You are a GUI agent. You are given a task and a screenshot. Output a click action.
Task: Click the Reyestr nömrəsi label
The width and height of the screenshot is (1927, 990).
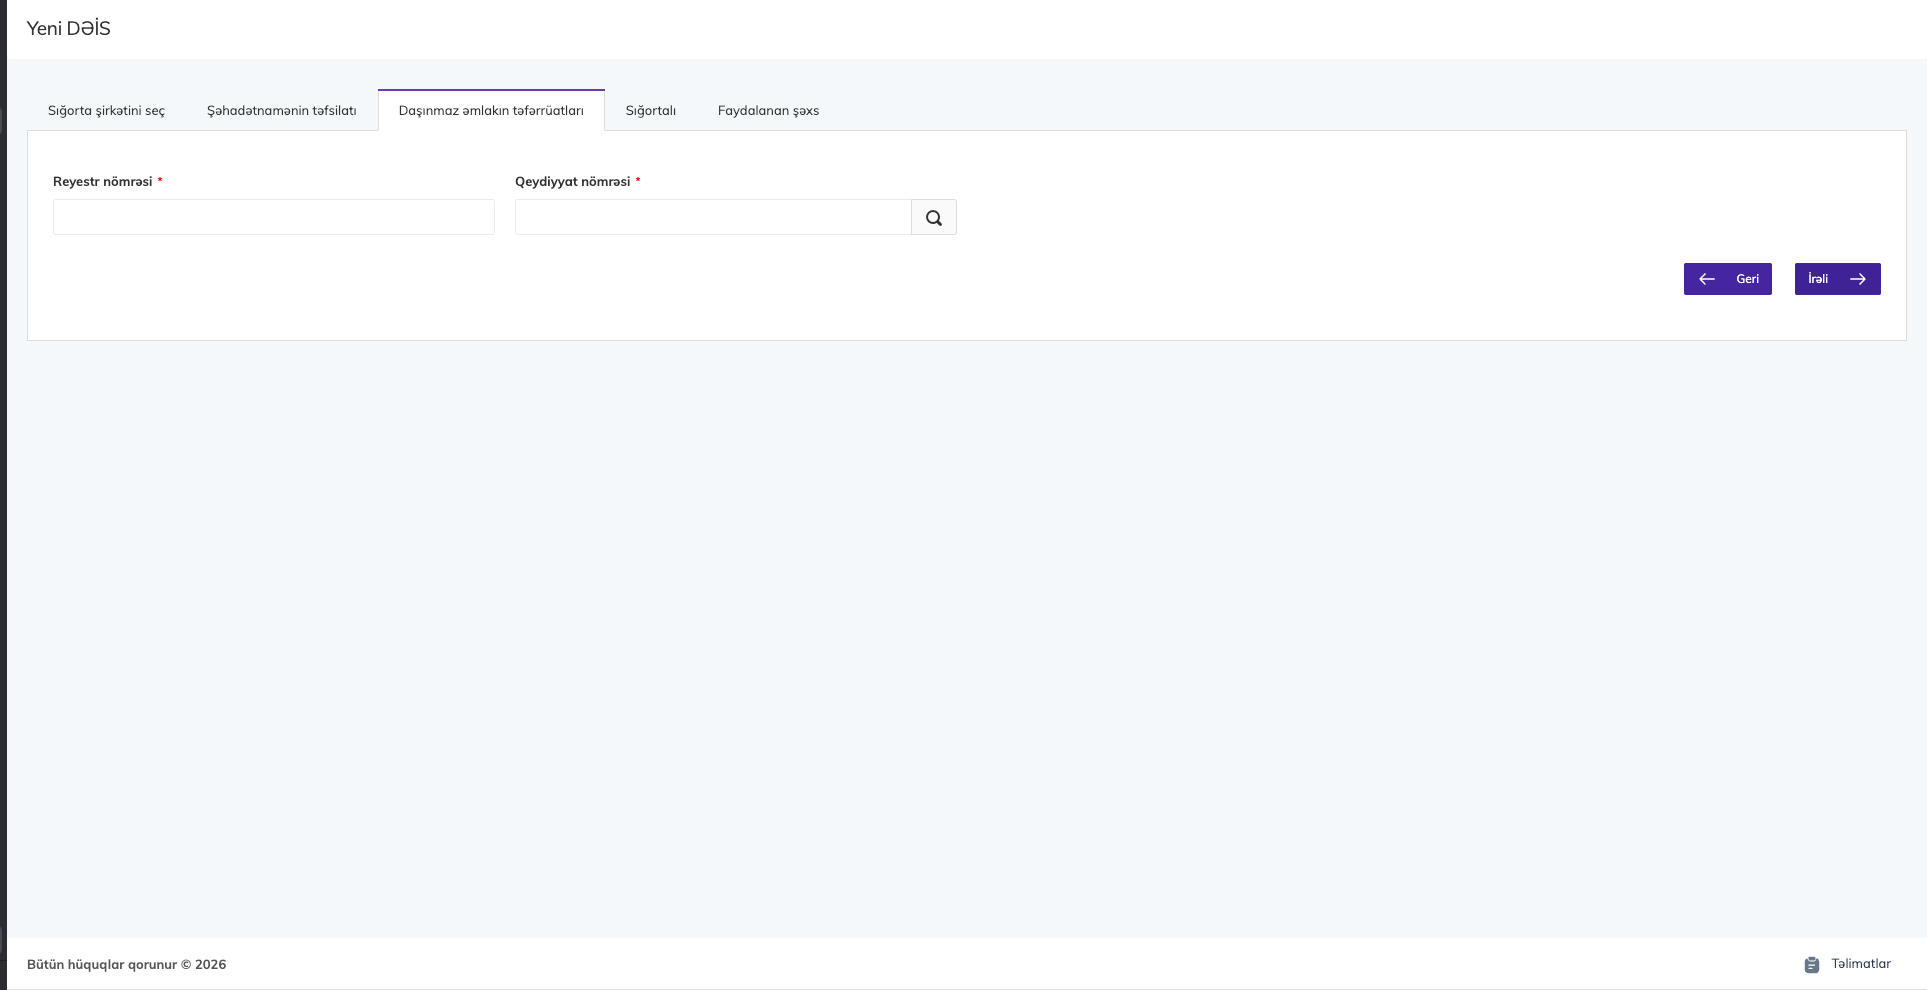[102, 182]
